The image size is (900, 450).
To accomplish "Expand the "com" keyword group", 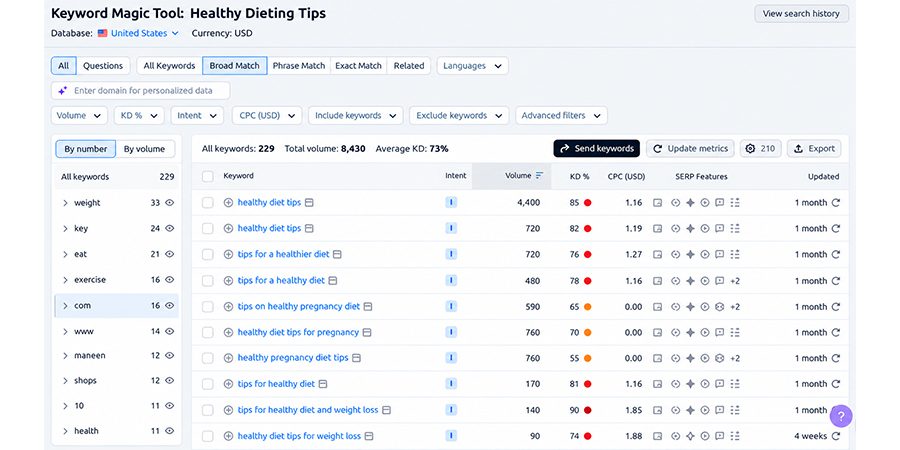I will click(x=65, y=305).
